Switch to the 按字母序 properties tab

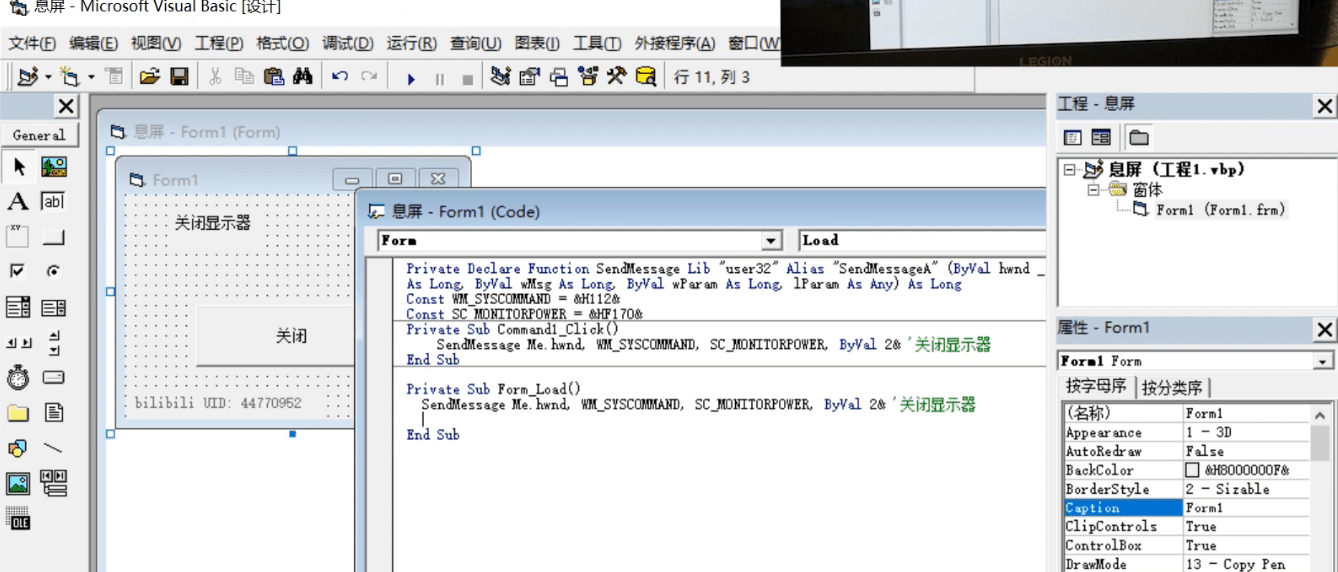coord(1096,386)
